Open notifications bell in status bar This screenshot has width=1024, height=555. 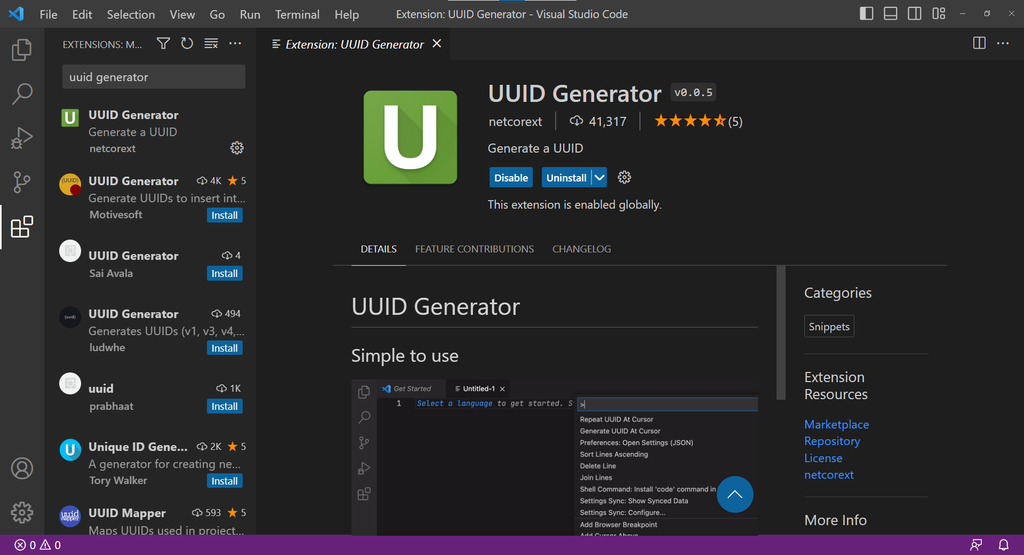(x=1004, y=545)
